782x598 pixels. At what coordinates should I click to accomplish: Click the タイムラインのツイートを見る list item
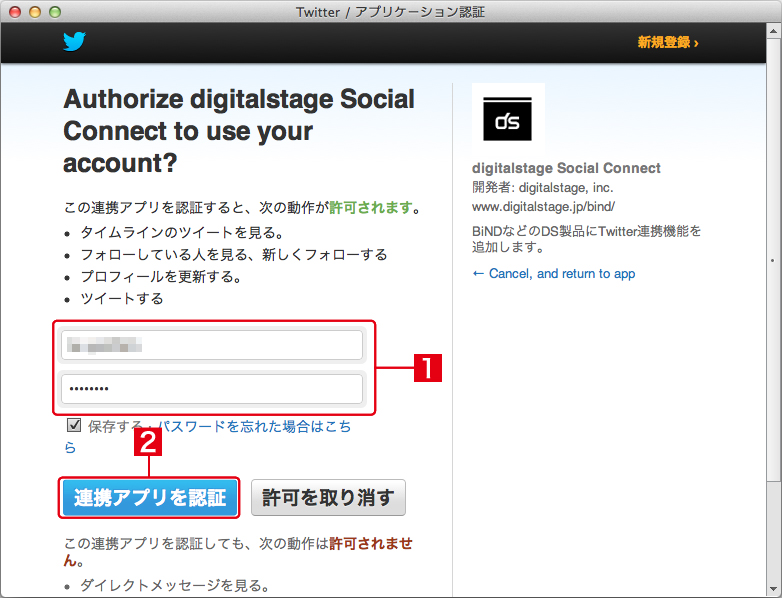[182, 232]
